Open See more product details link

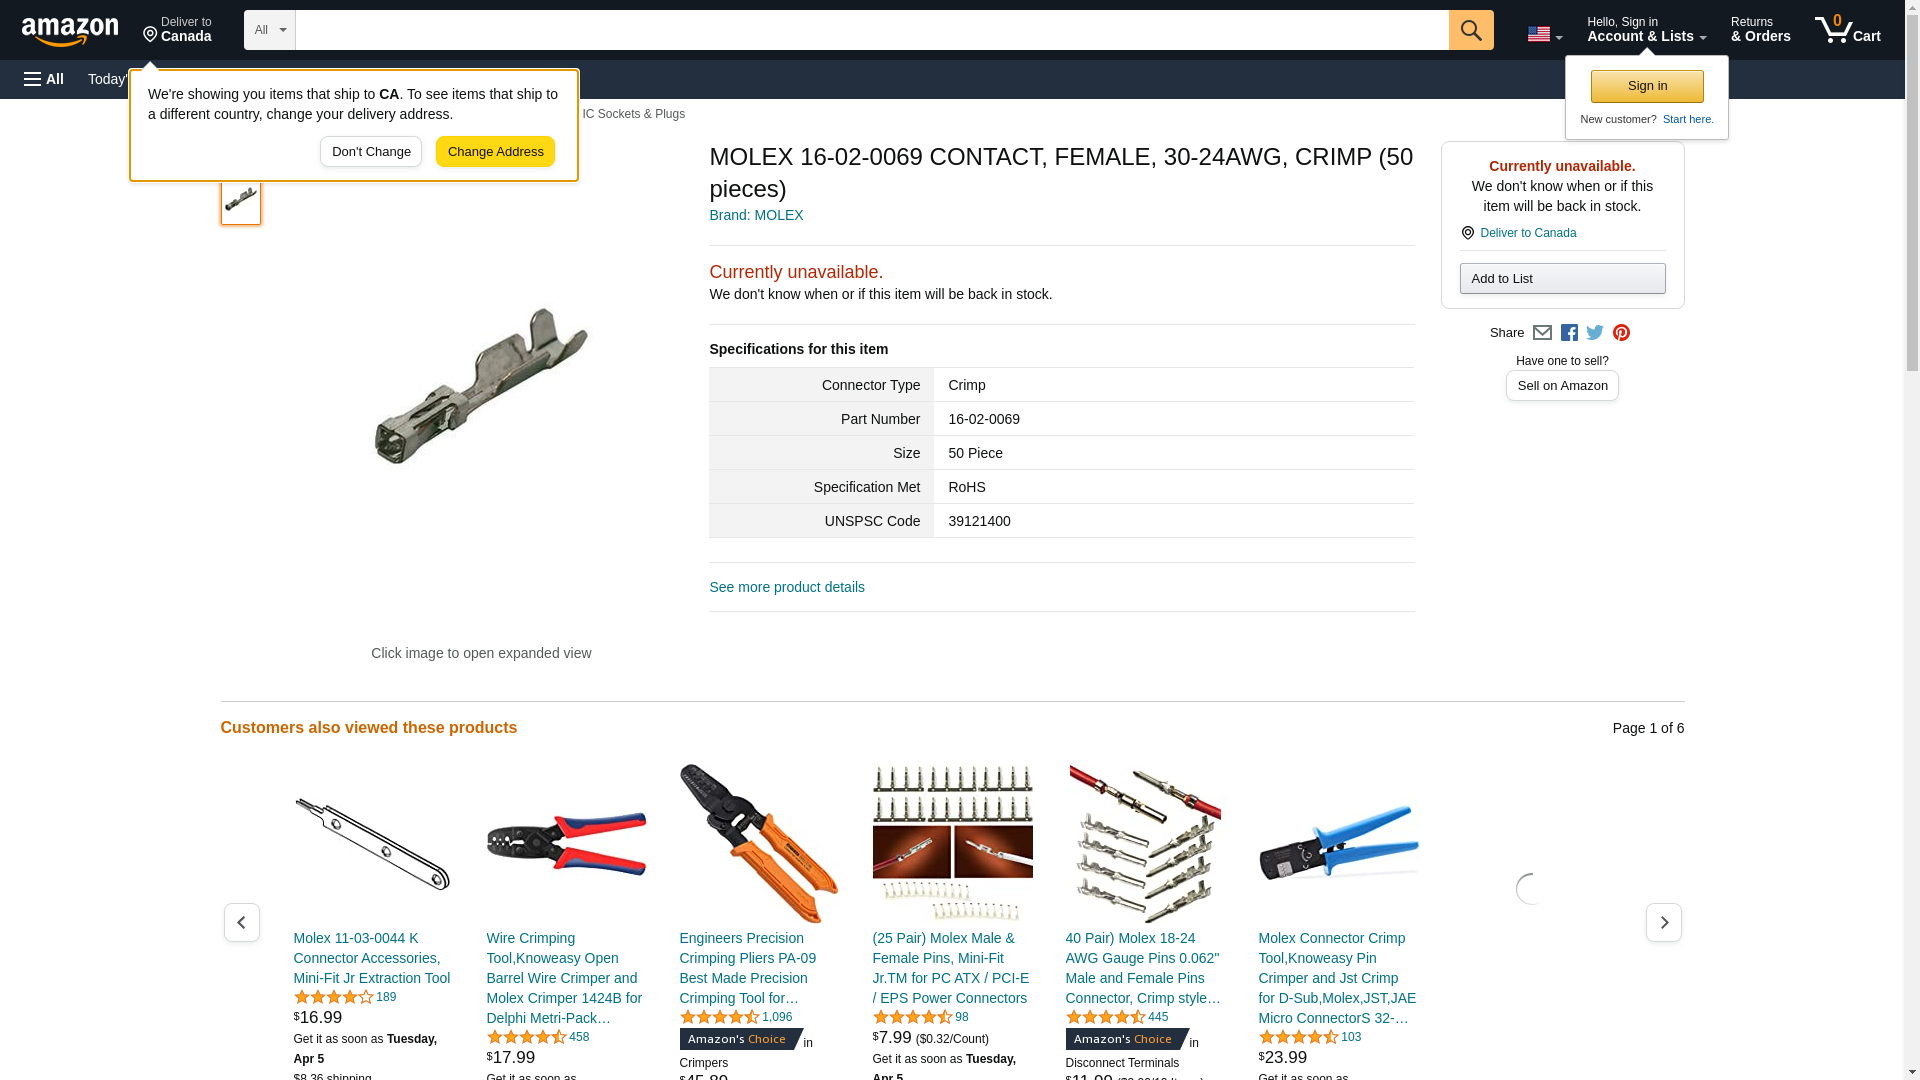coord(787,587)
